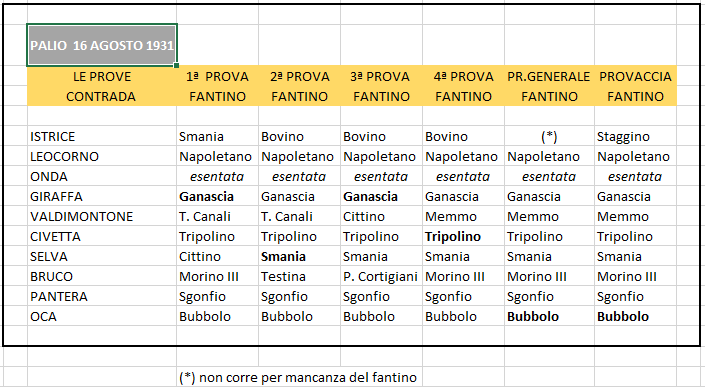
Task: Select the Memmo cell under PR.GENERALE
Action: [x=549, y=216]
